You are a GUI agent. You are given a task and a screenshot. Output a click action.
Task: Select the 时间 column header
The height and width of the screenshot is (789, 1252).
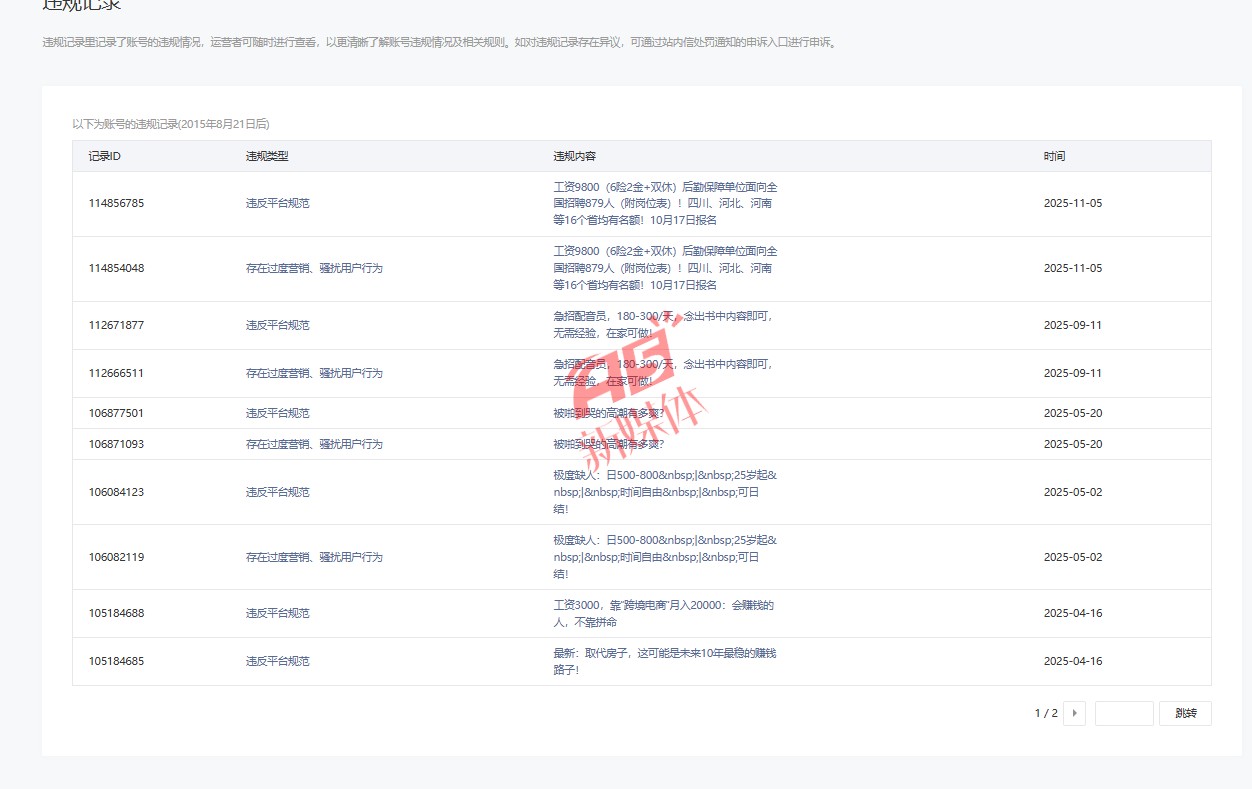click(1054, 156)
